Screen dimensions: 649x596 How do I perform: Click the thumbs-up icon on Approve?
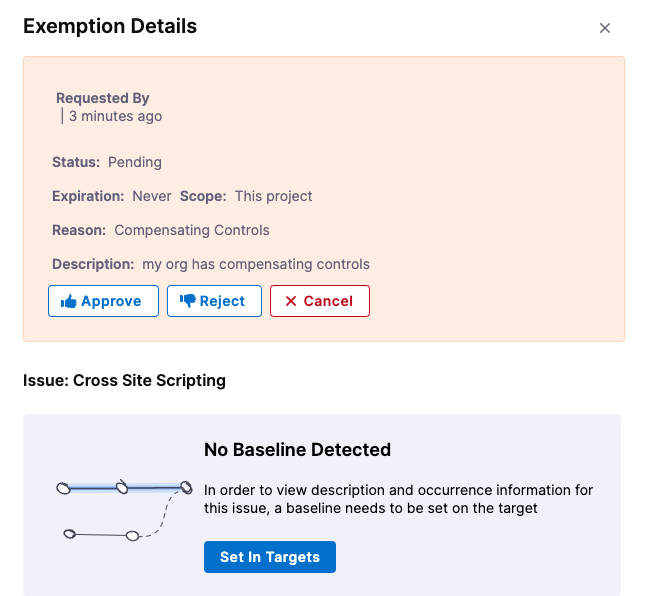point(69,301)
